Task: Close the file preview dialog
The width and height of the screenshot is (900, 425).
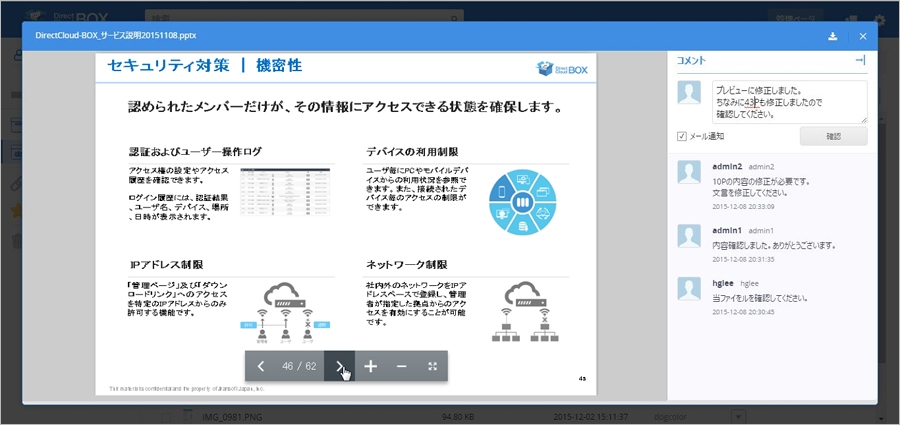Action: (863, 36)
